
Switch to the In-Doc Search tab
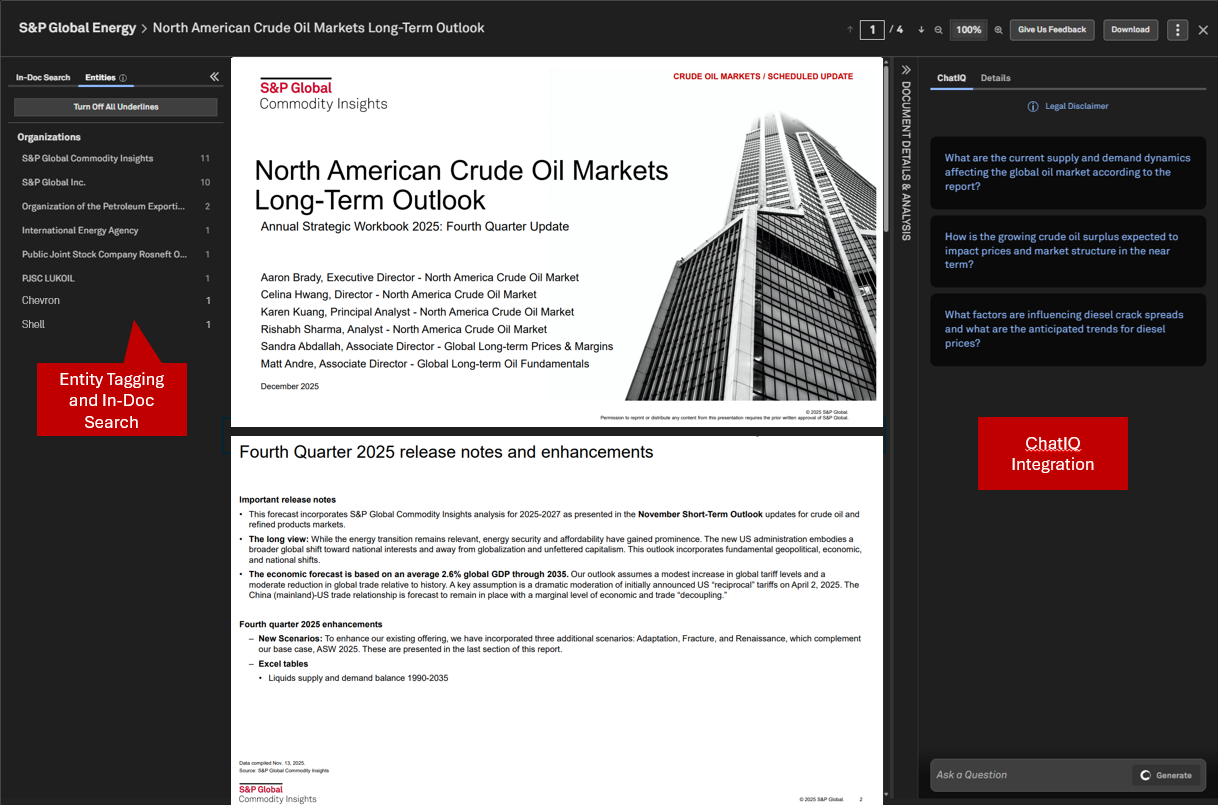click(x=43, y=78)
